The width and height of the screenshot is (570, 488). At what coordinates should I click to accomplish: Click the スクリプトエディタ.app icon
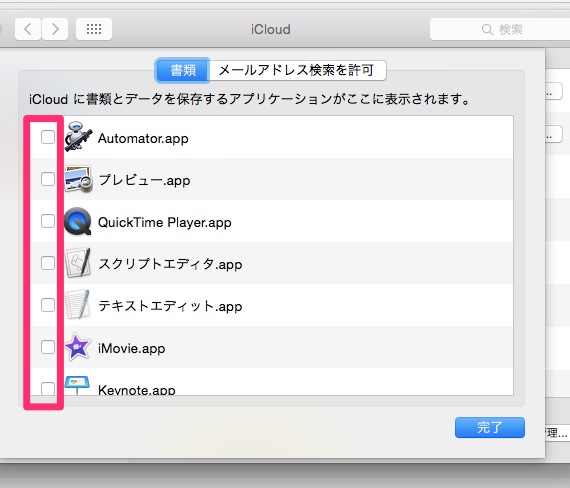pos(77,263)
